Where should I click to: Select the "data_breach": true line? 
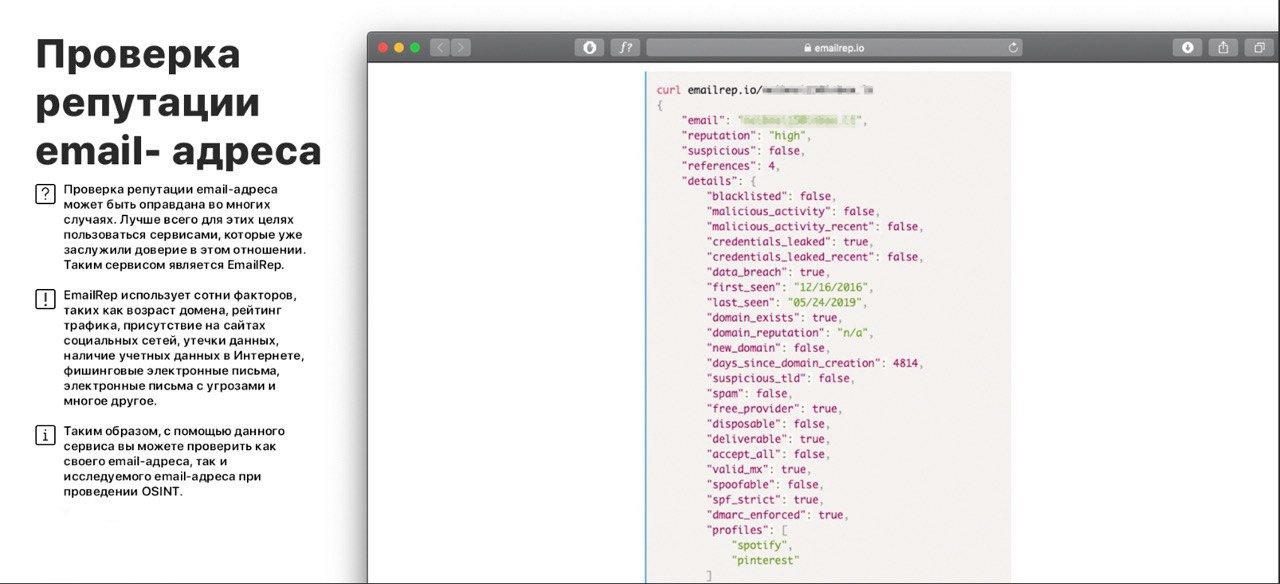pyautogui.click(x=768, y=272)
